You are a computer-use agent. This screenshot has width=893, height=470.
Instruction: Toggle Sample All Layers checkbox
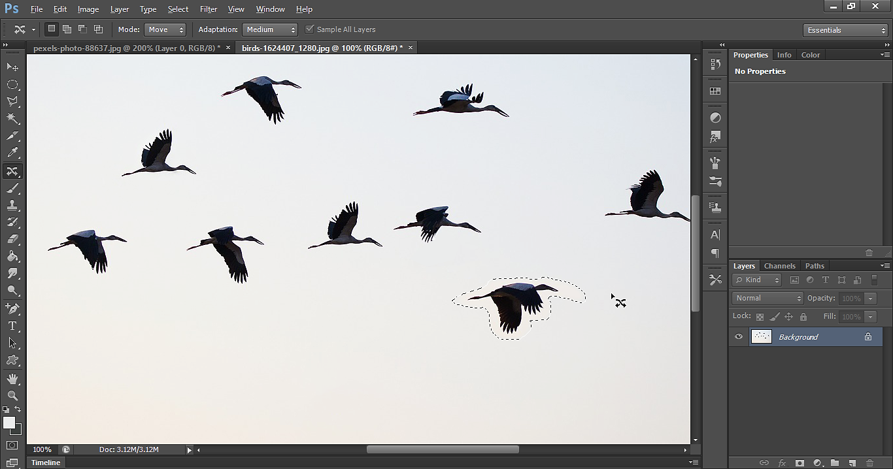pyautogui.click(x=310, y=29)
